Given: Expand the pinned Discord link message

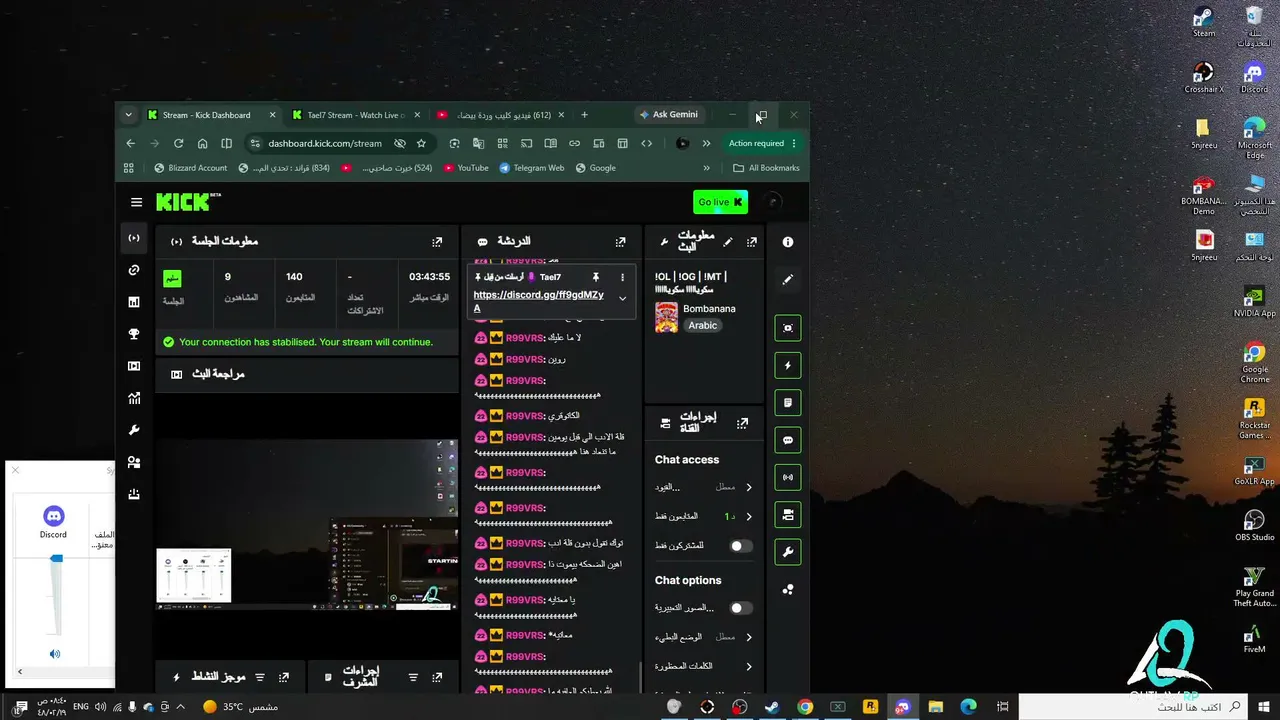Looking at the screenshot, I should pos(622,298).
